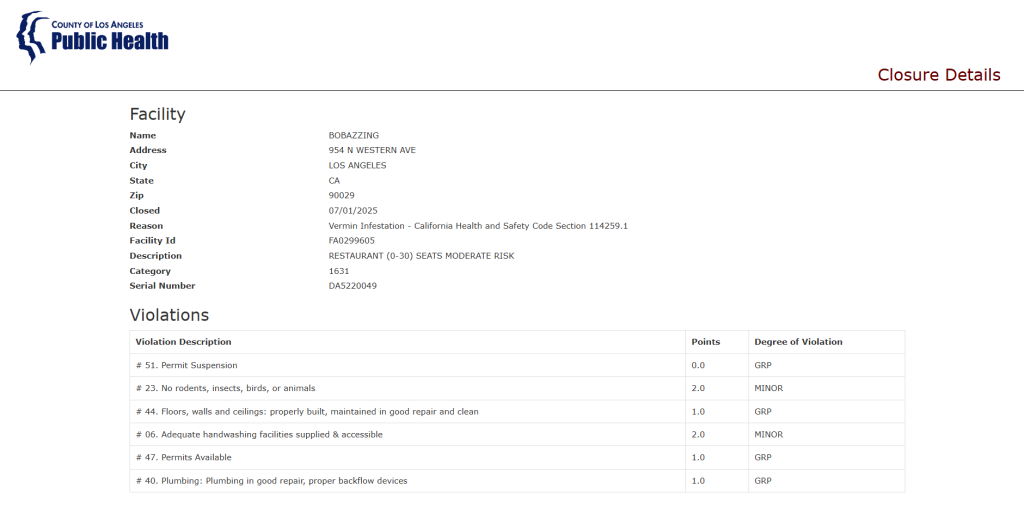The image size is (1024, 506).
Task: Click MINOR degree in the handwashing row
Action: click(x=769, y=435)
